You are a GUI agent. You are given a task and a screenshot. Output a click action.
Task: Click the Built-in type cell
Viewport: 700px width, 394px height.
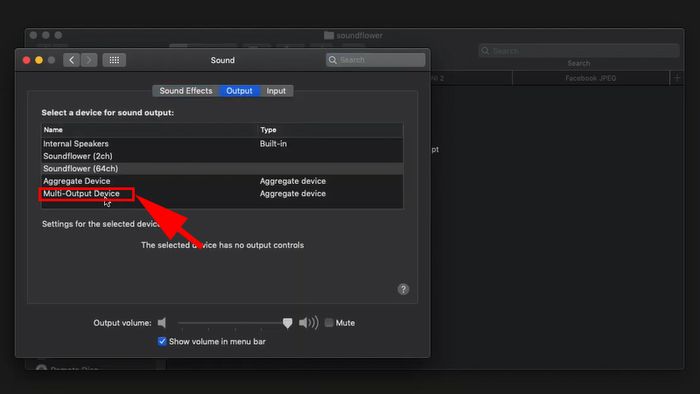click(x=273, y=144)
